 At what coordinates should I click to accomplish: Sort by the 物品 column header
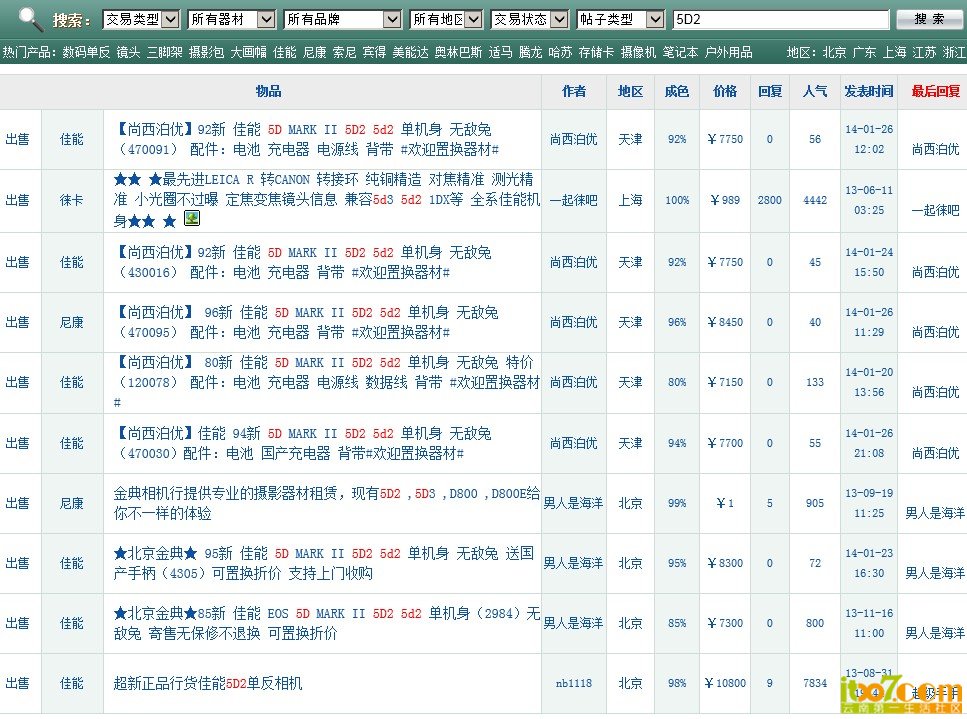pyautogui.click(x=269, y=91)
